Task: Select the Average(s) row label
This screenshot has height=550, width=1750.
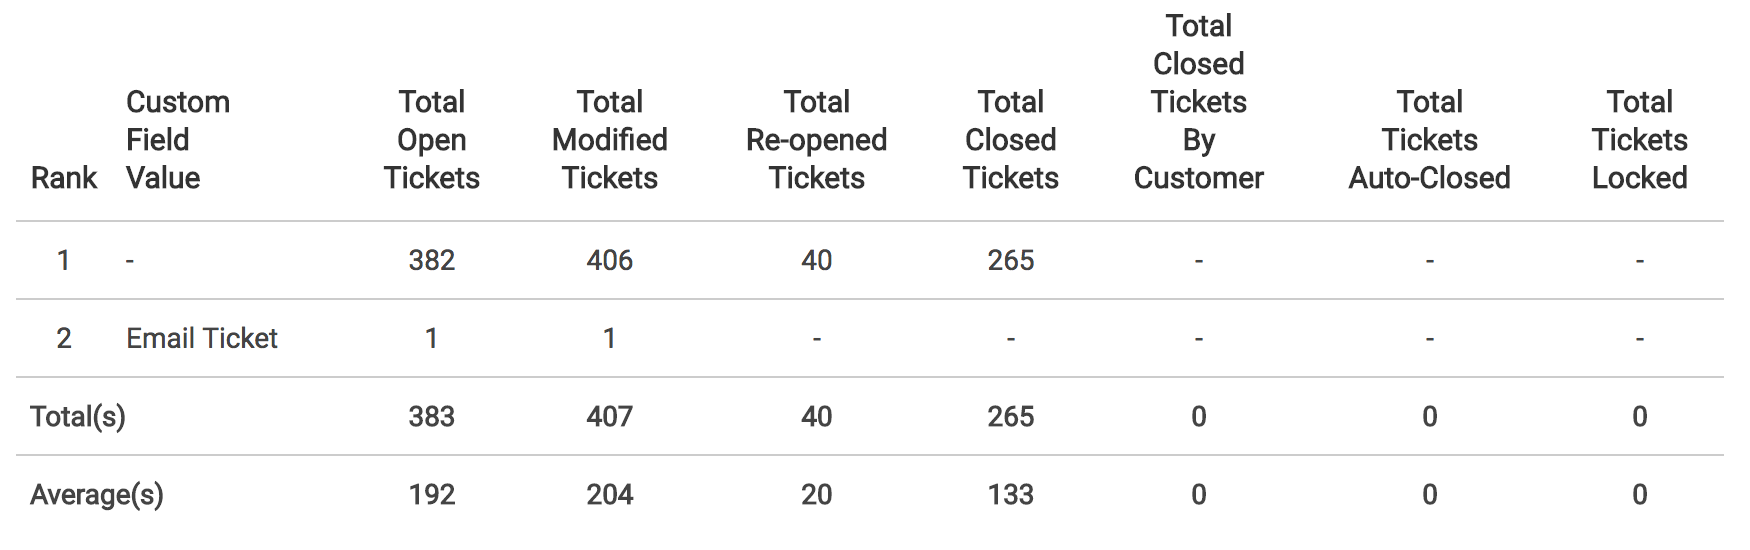Action: pyautogui.click(x=97, y=494)
